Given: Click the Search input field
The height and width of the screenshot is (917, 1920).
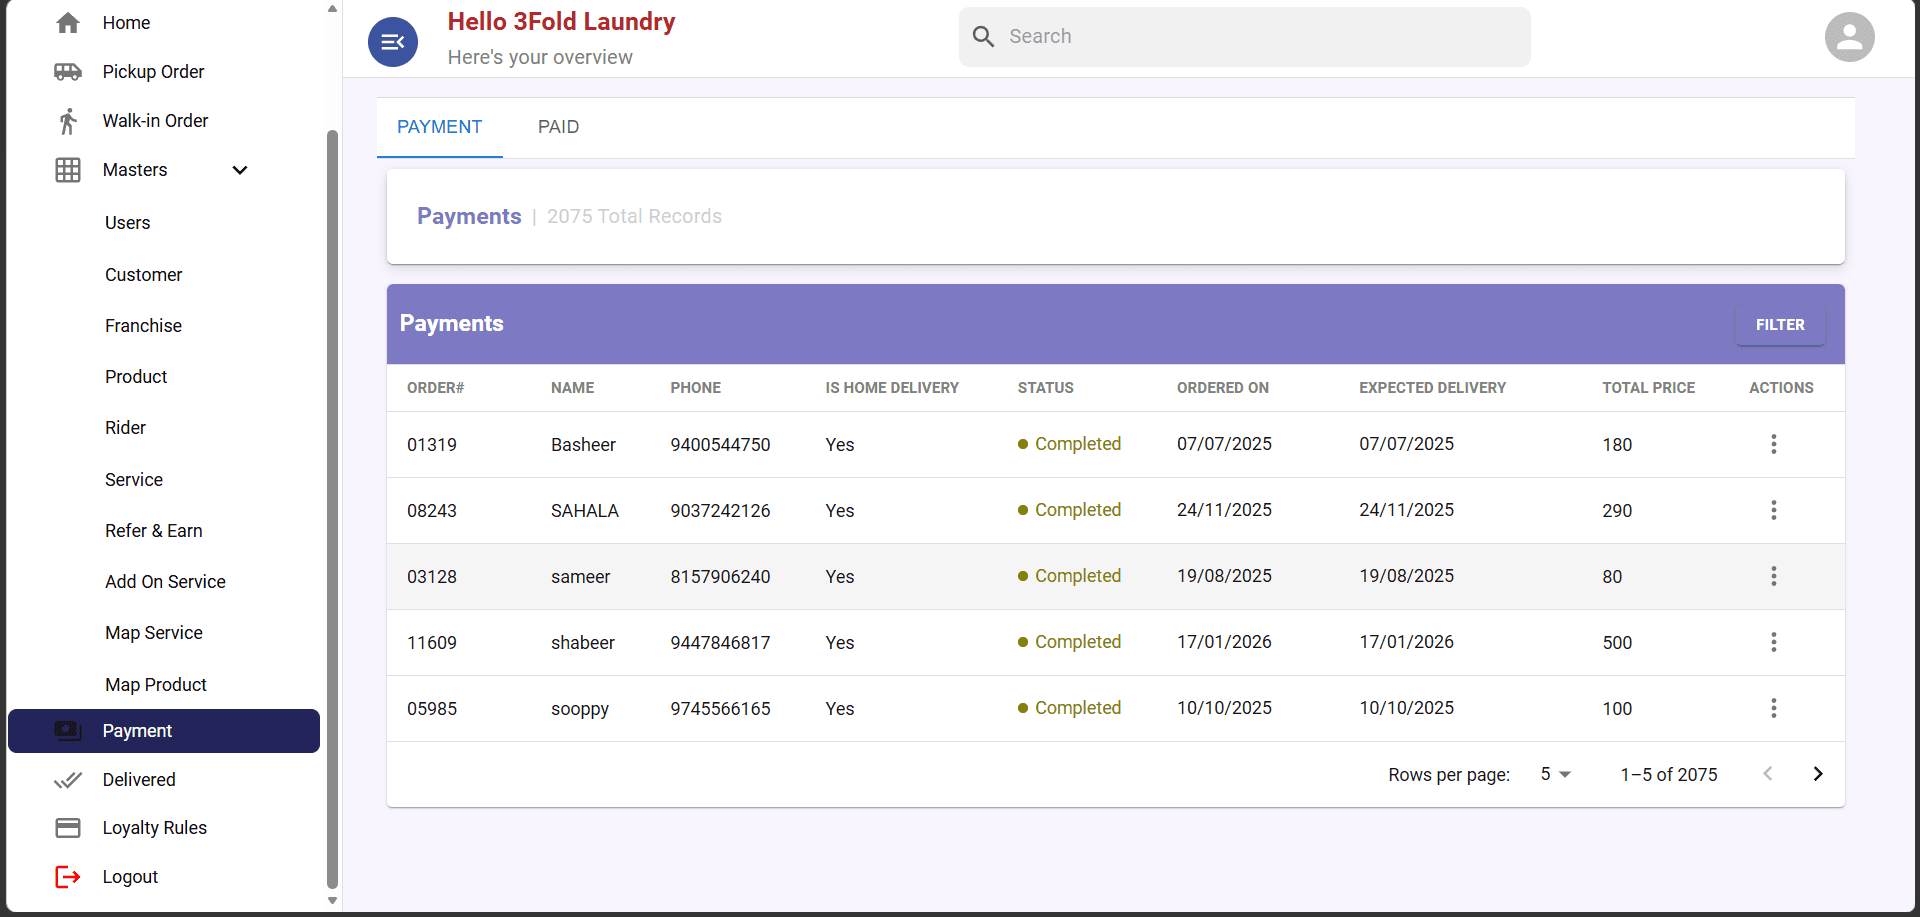Looking at the screenshot, I should [x=1244, y=37].
